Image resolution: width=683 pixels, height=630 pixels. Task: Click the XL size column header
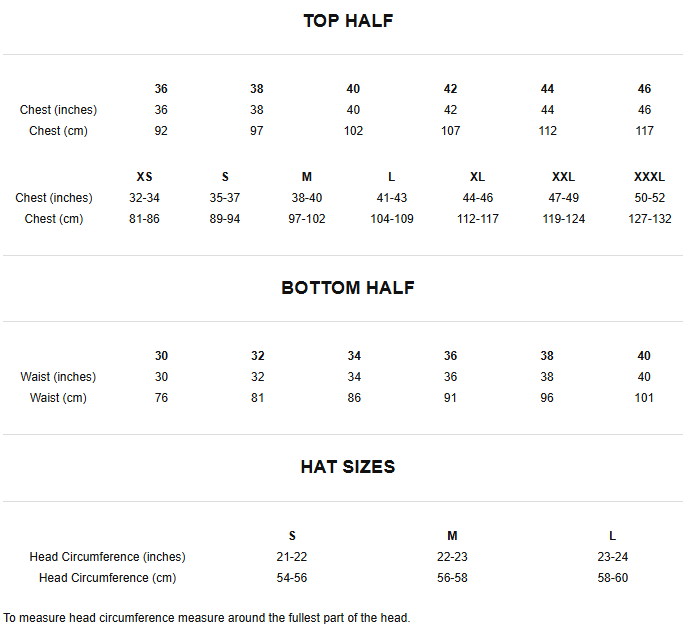477,177
